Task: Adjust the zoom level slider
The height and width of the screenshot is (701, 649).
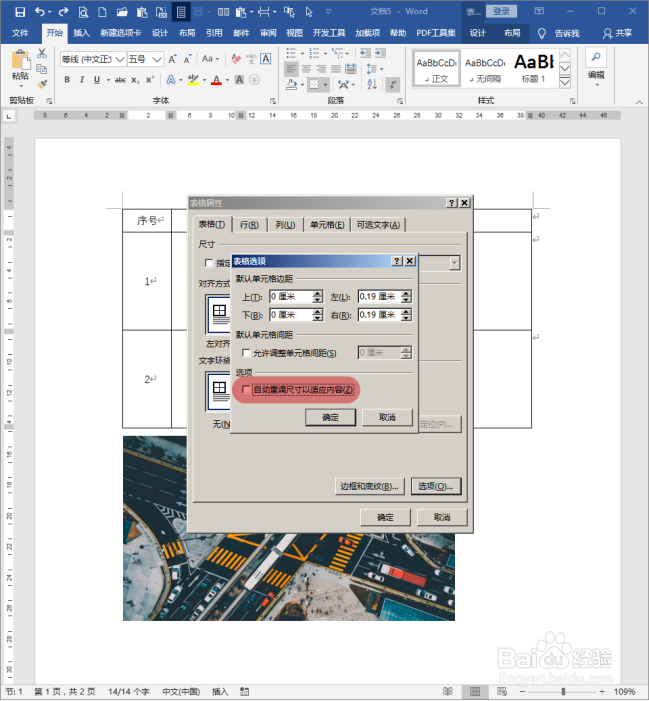Action: pos(563,692)
